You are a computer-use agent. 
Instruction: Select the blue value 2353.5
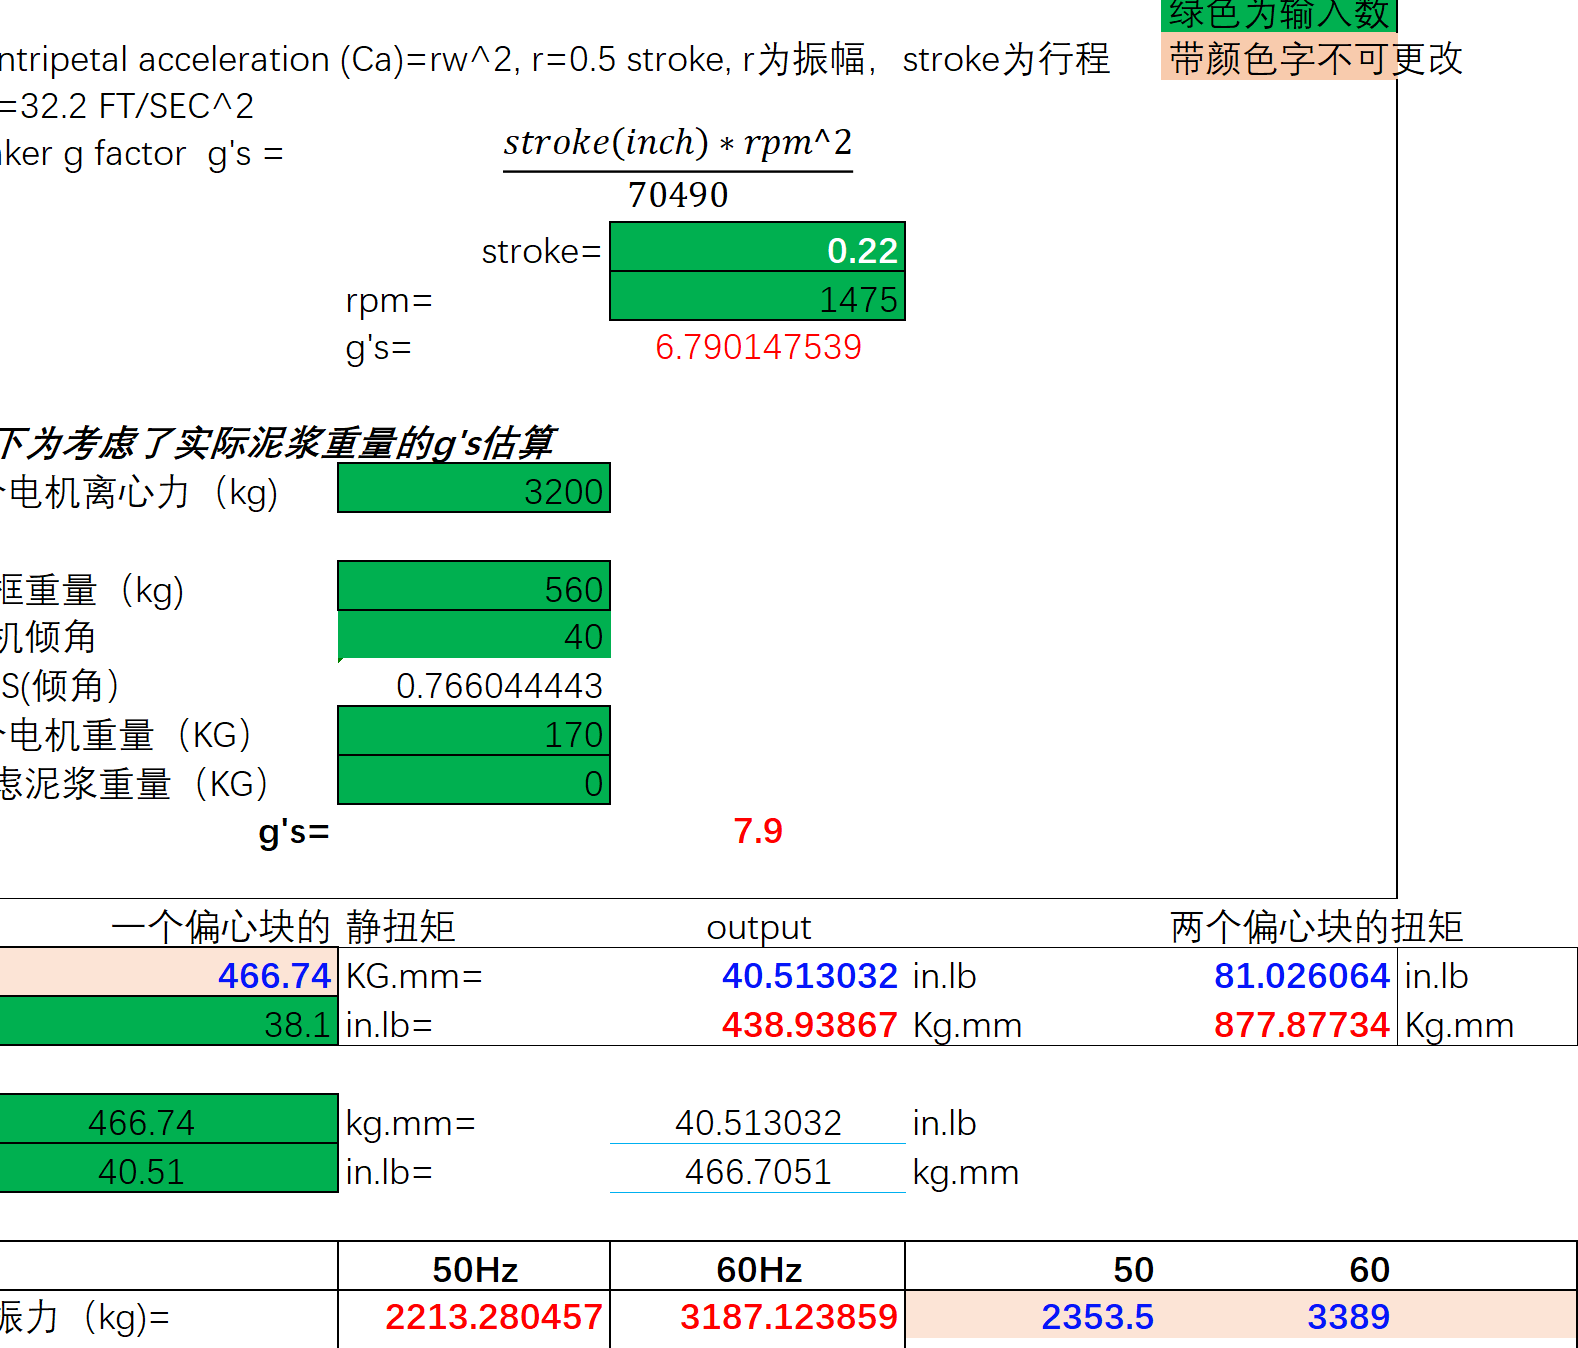[x=1097, y=1317]
